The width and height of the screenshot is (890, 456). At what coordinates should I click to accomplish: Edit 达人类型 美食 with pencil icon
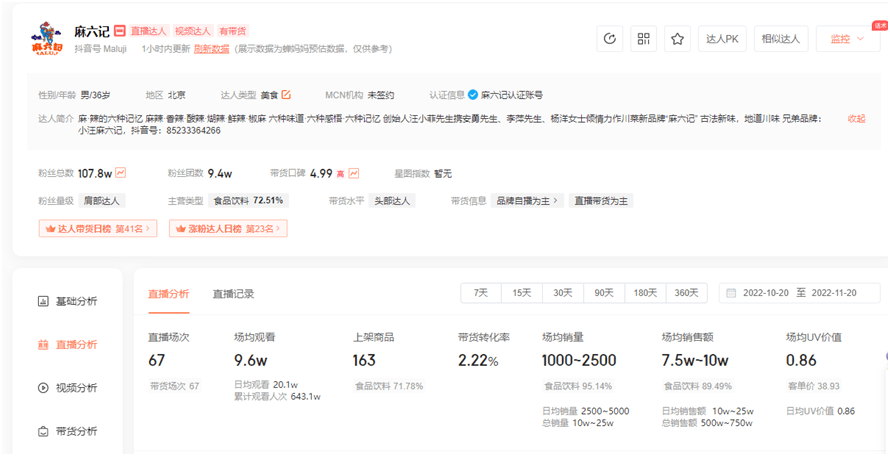click(x=286, y=95)
